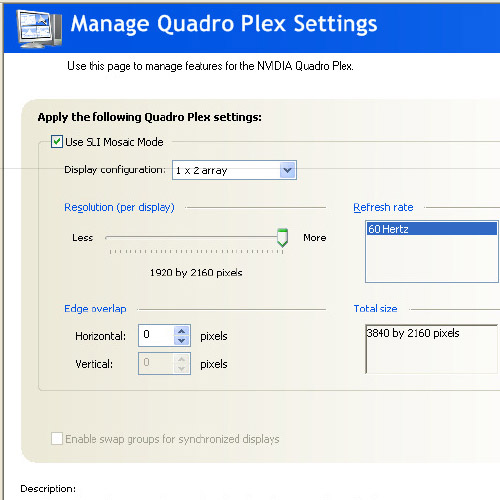Screen dimensions: 500x500
Task: Uncheck Use SLI Mosaic Mode checkbox
Action: (57, 142)
